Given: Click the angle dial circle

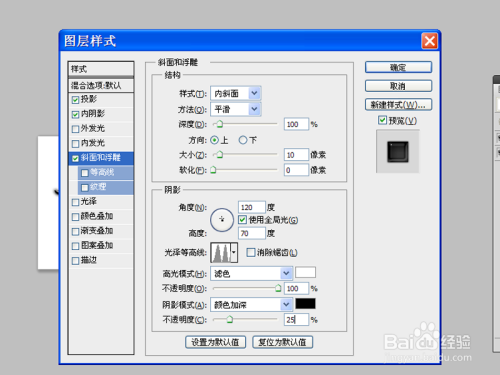Looking at the screenshot, I should 222,220.
